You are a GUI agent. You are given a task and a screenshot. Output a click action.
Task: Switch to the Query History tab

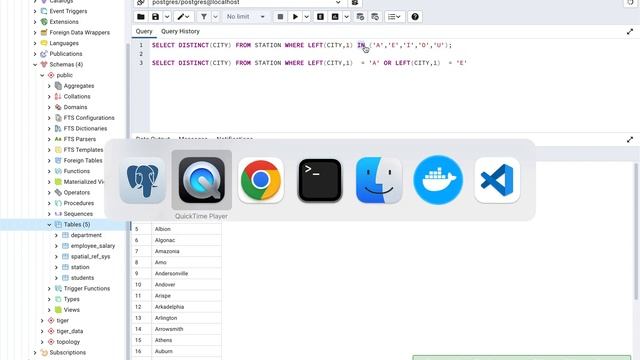pyautogui.click(x=180, y=31)
